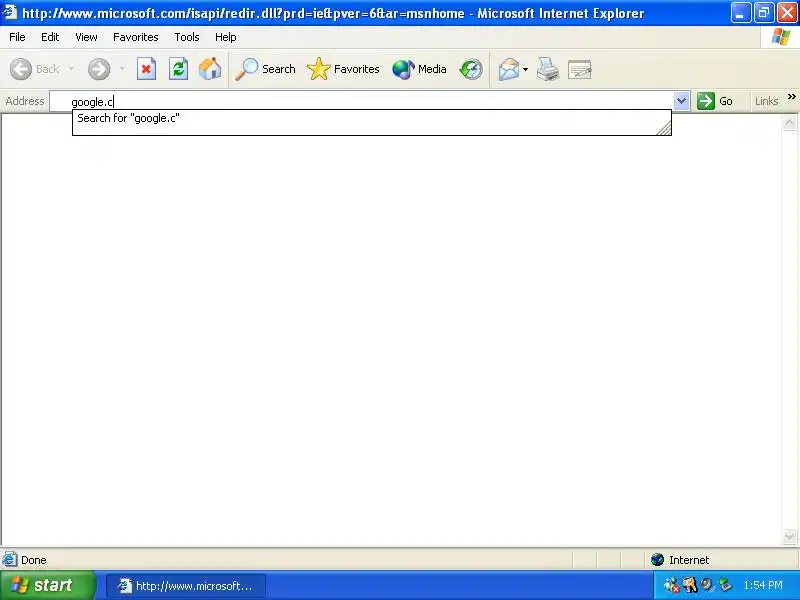The image size is (800, 600).
Task: Click the security keys tray icon
Action: pos(690,585)
